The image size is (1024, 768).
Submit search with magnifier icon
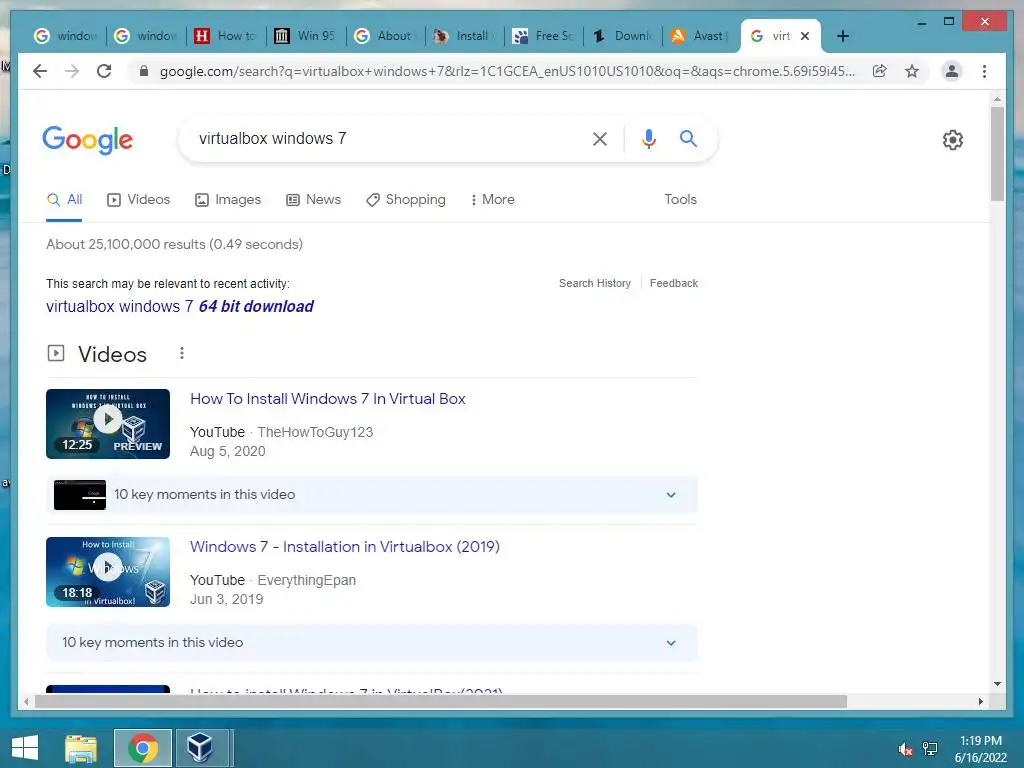click(688, 138)
